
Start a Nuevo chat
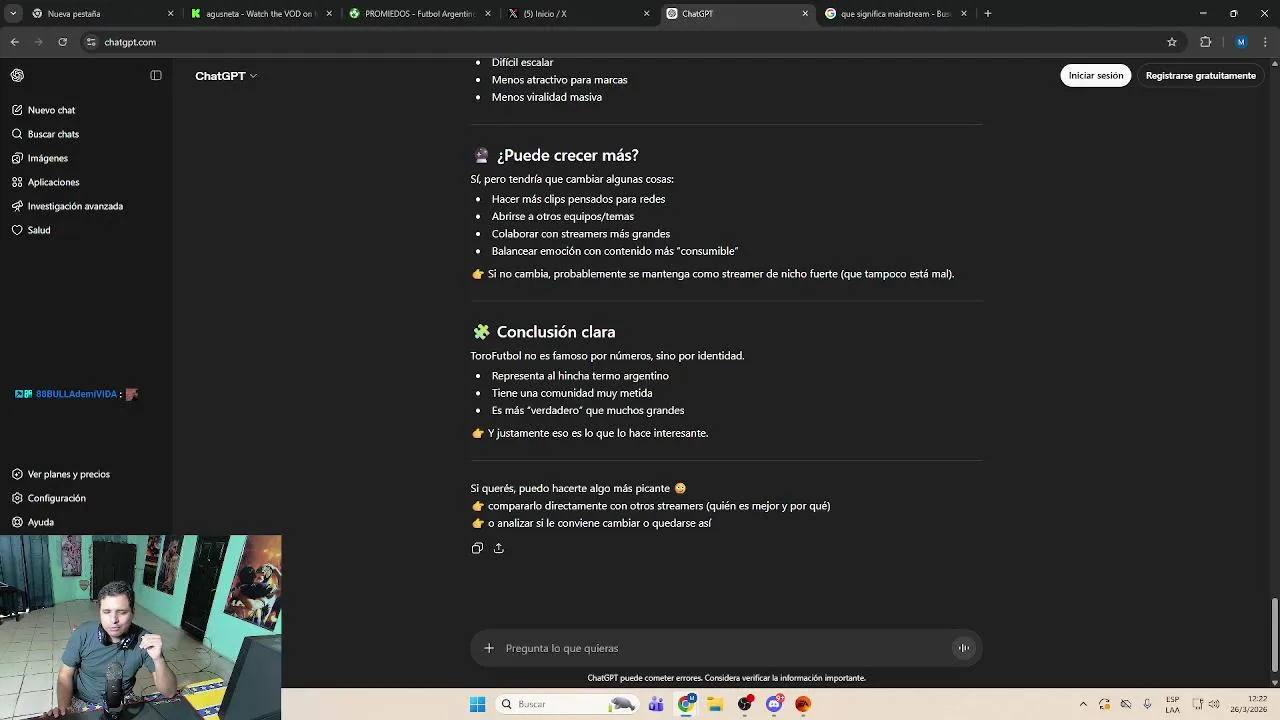click(x=51, y=110)
